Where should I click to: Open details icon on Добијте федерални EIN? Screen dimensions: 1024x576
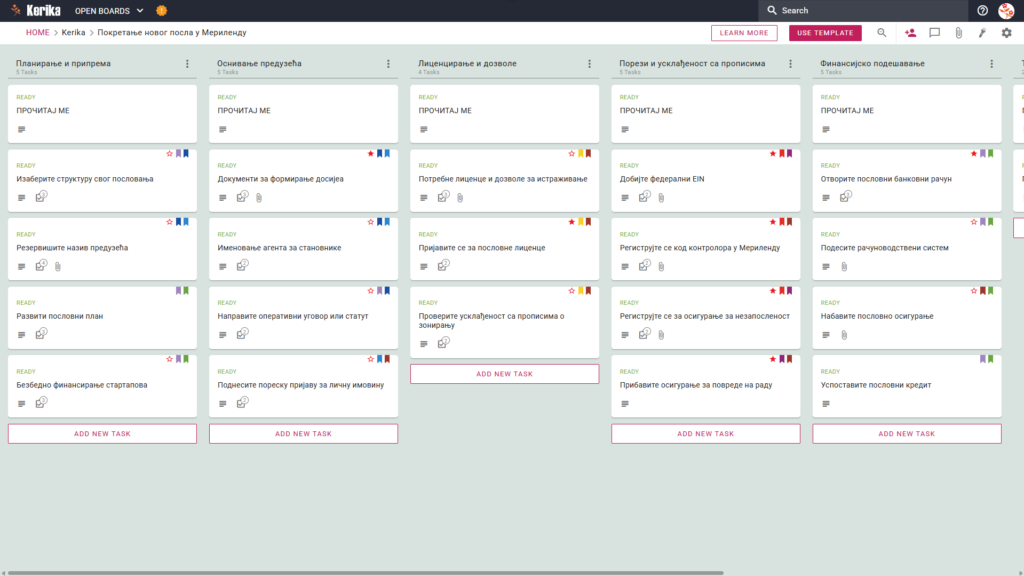pyautogui.click(x=625, y=198)
